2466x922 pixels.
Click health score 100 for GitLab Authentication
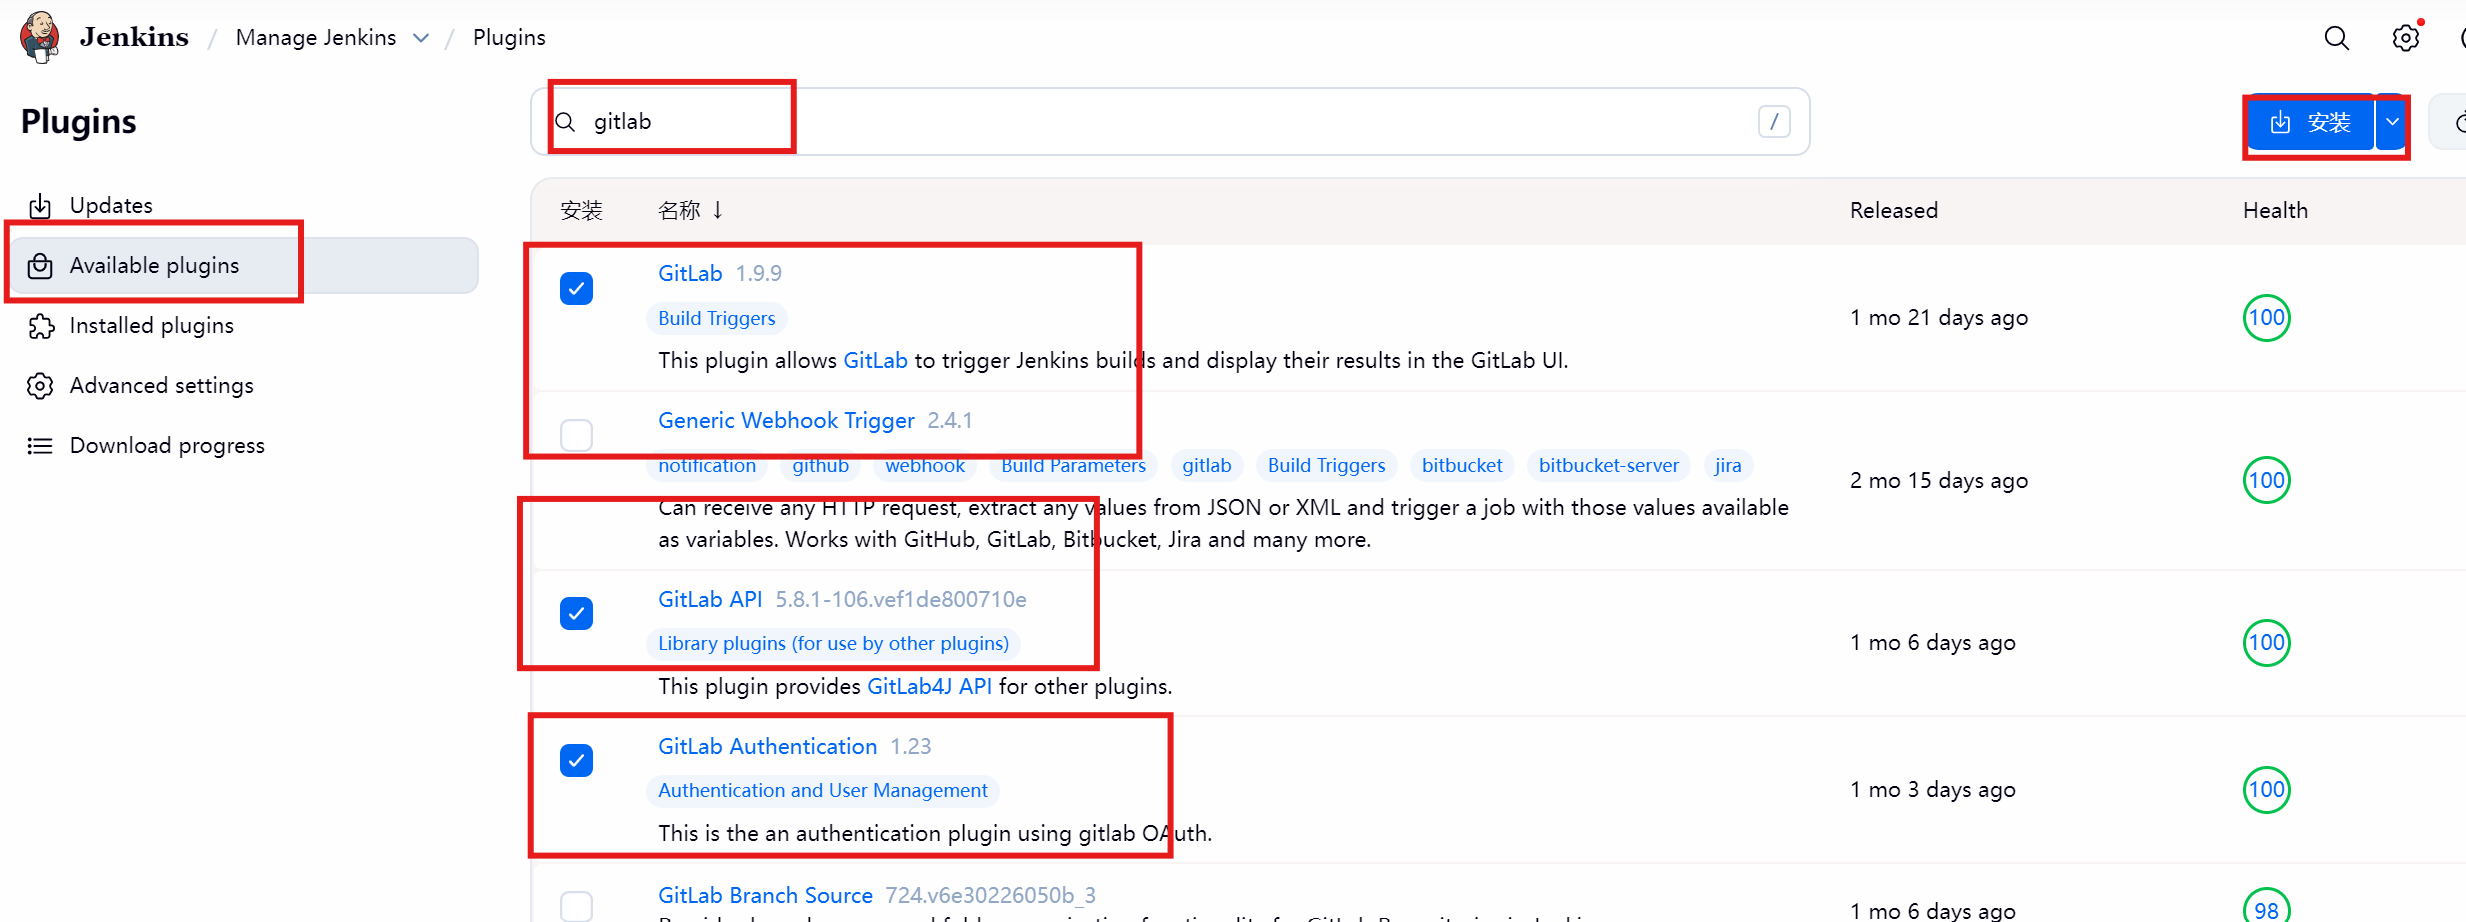point(2266,789)
